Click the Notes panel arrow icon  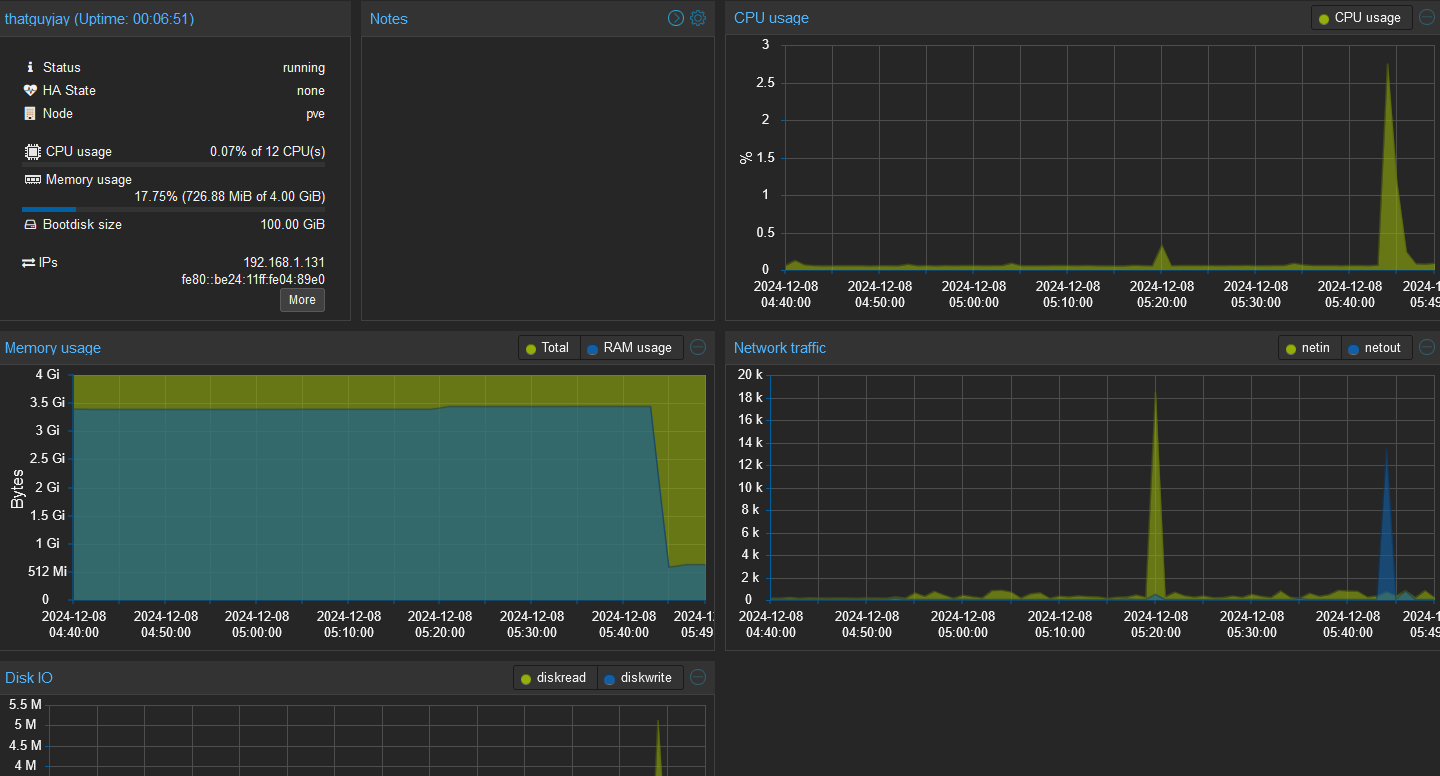coord(676,18)
